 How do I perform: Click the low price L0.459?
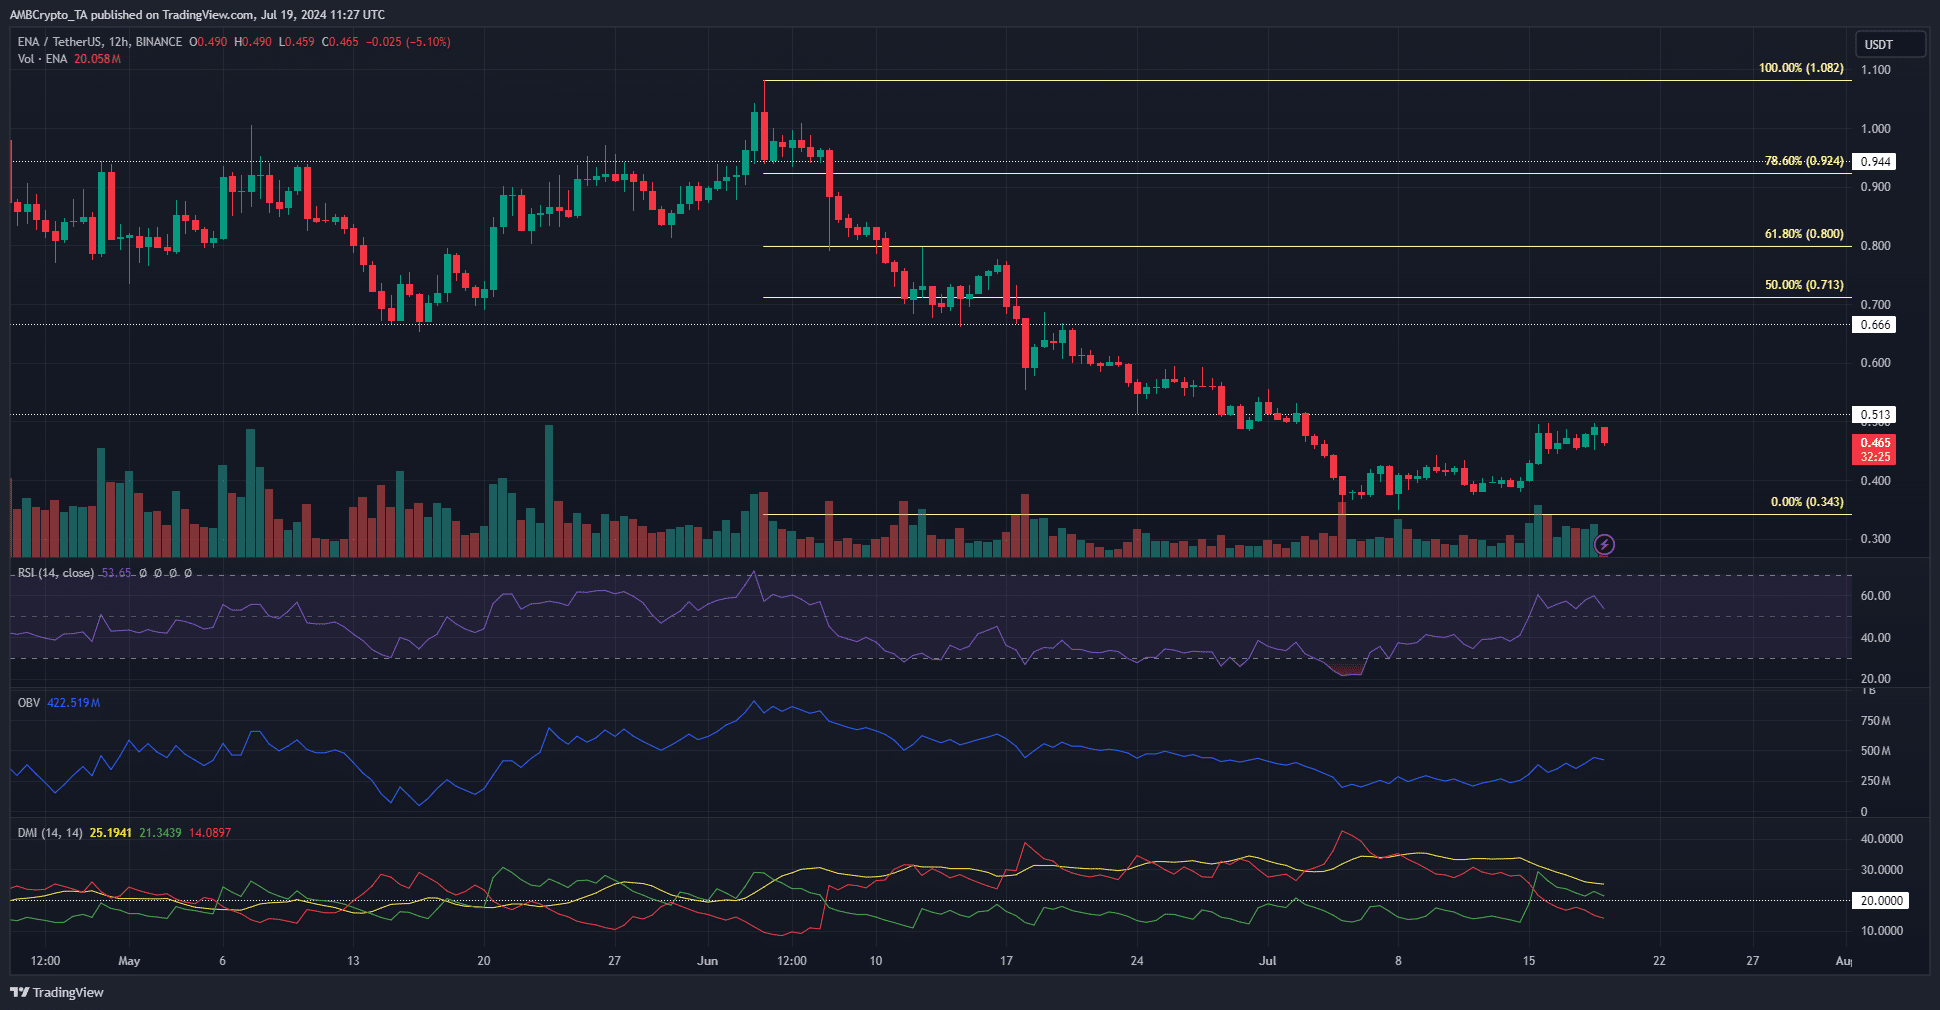point(296,42)
